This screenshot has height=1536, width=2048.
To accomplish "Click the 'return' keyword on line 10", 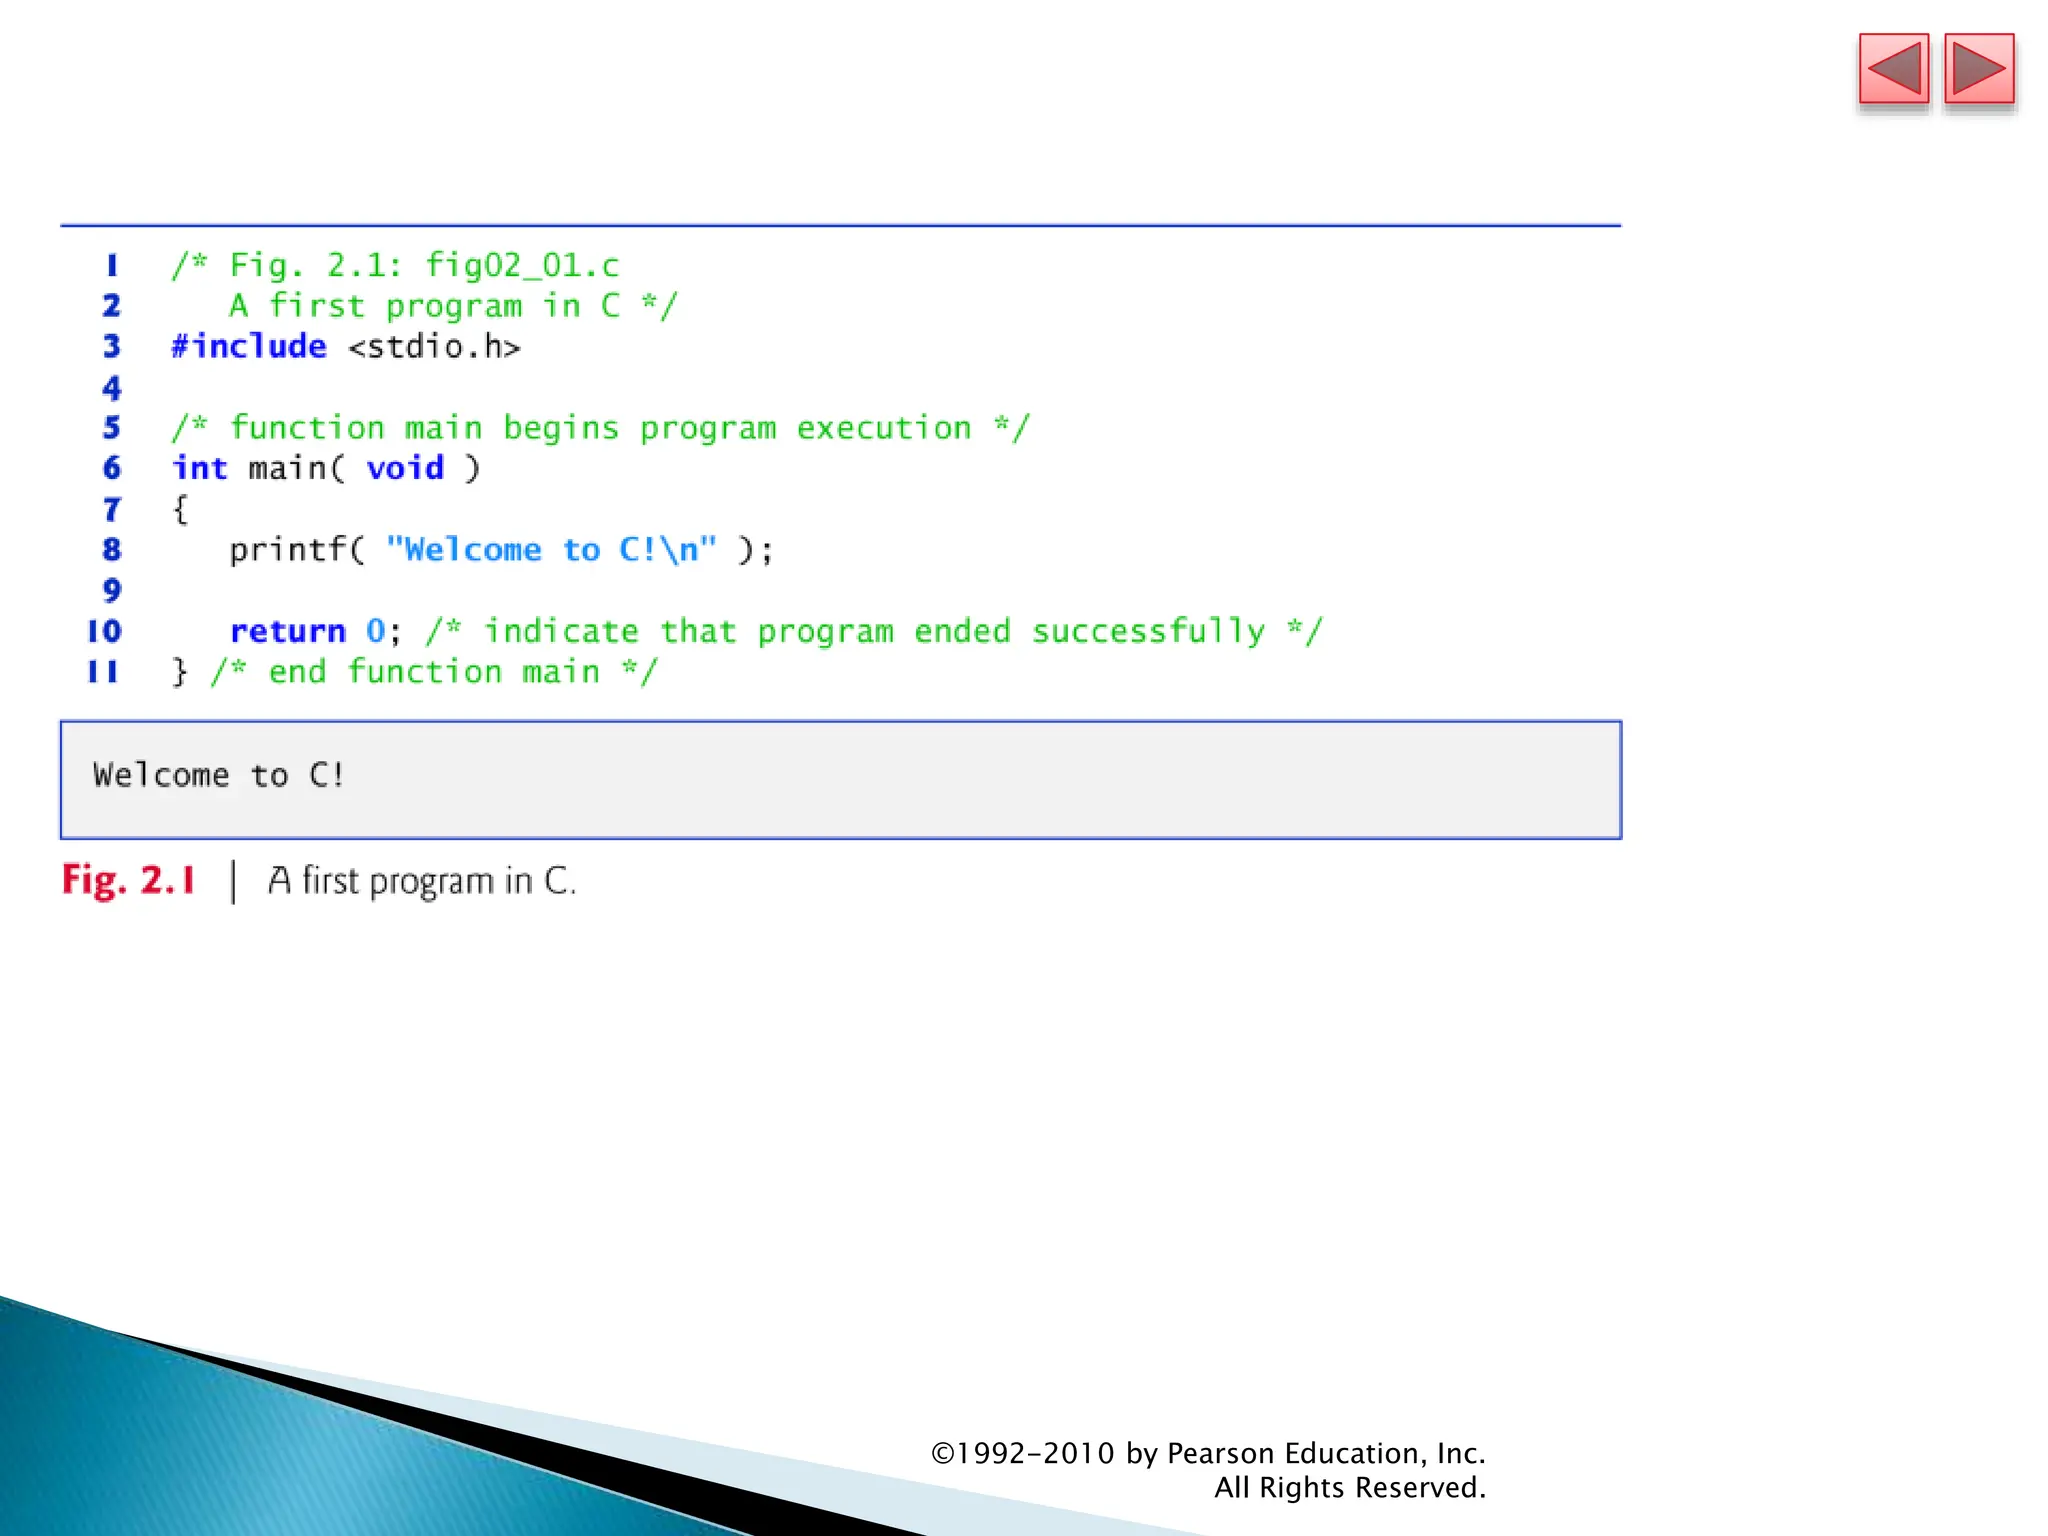I will click(x=287, y=631).
